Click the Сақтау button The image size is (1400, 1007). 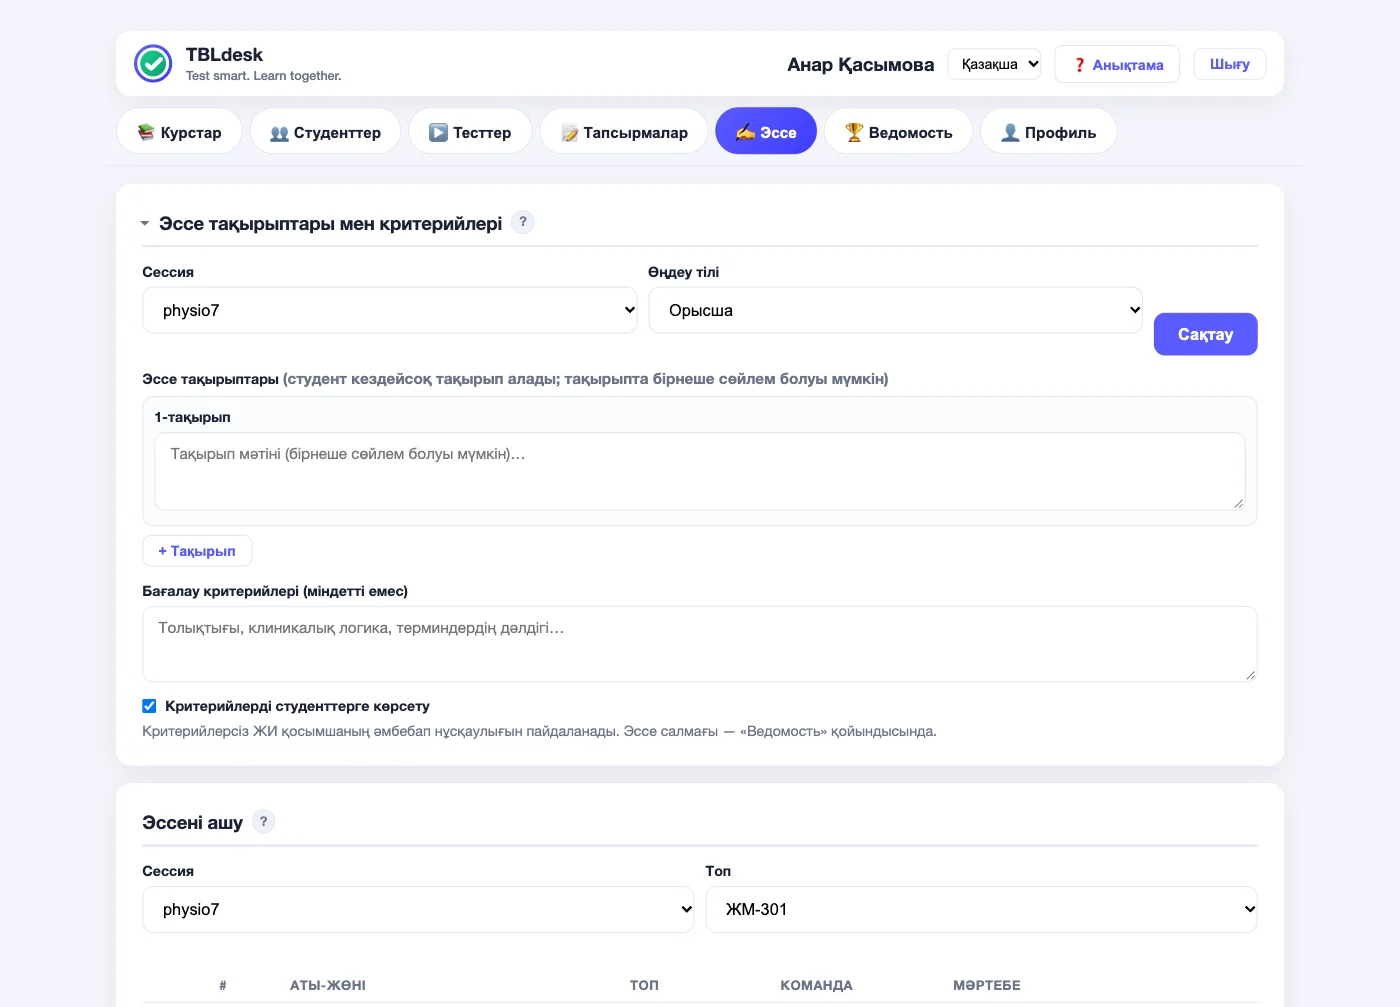pos(1205,334)
